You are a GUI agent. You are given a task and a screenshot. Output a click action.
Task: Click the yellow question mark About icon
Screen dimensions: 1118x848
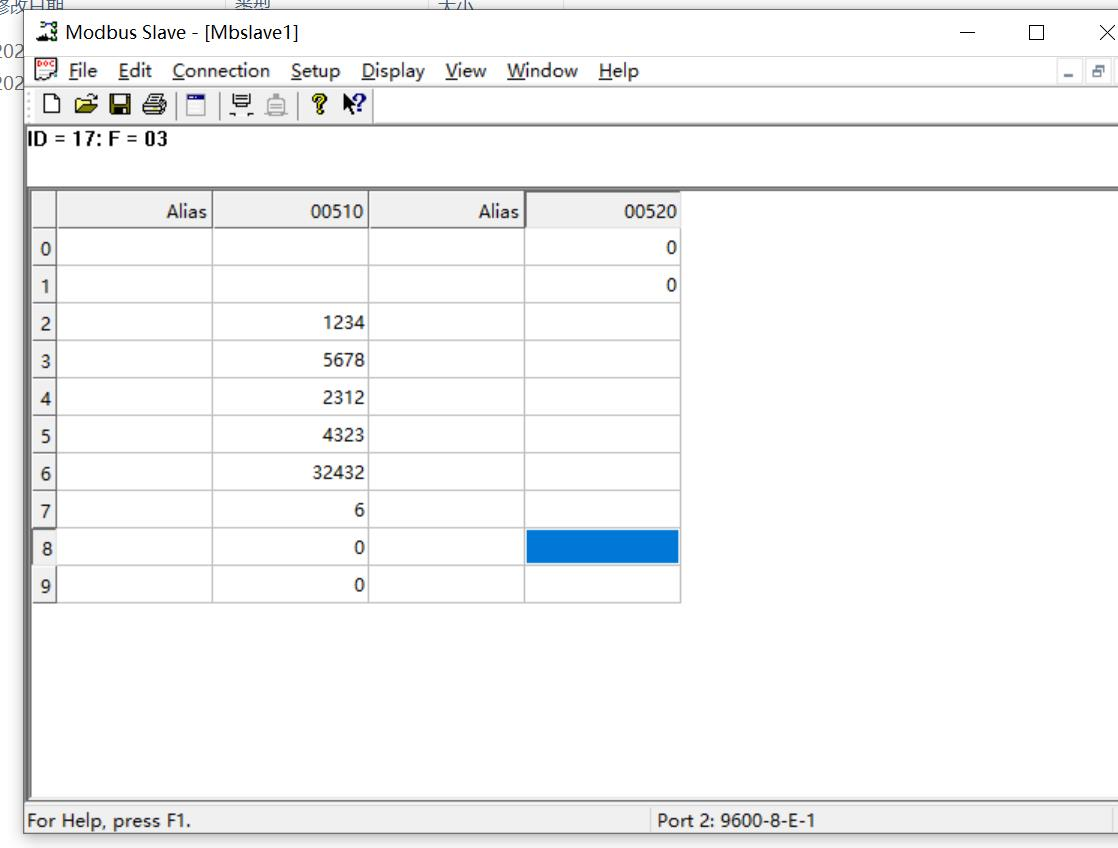point(319,104)
